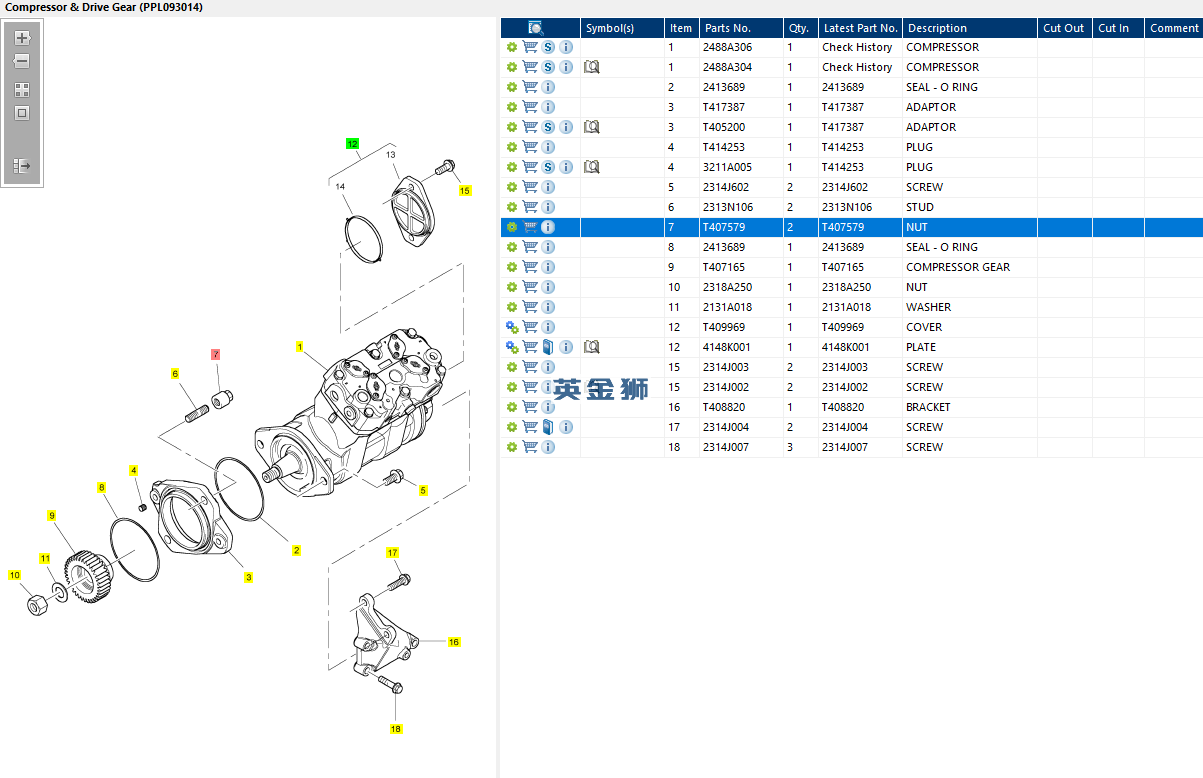This screenshot has height=778, width=1203.
Task: Click the Comment column header
Action: pos(1174,28)
